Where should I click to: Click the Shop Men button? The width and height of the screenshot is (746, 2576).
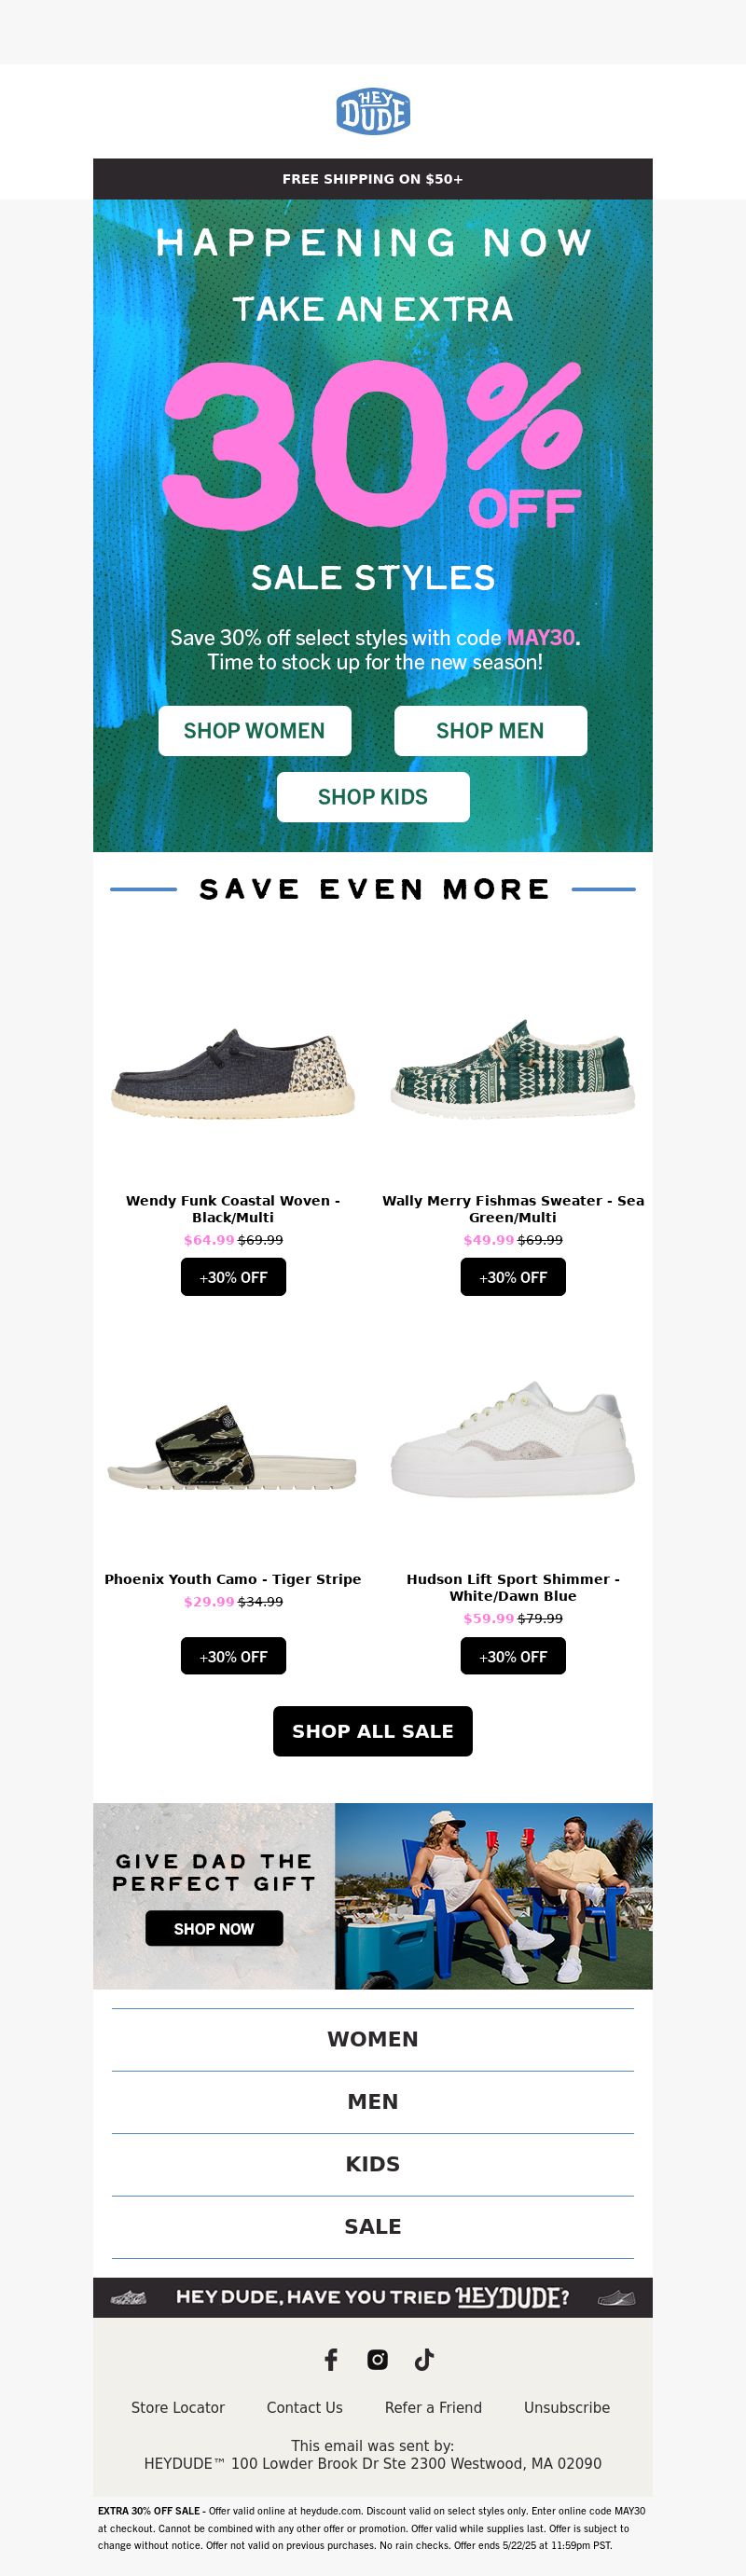(490, 730)
